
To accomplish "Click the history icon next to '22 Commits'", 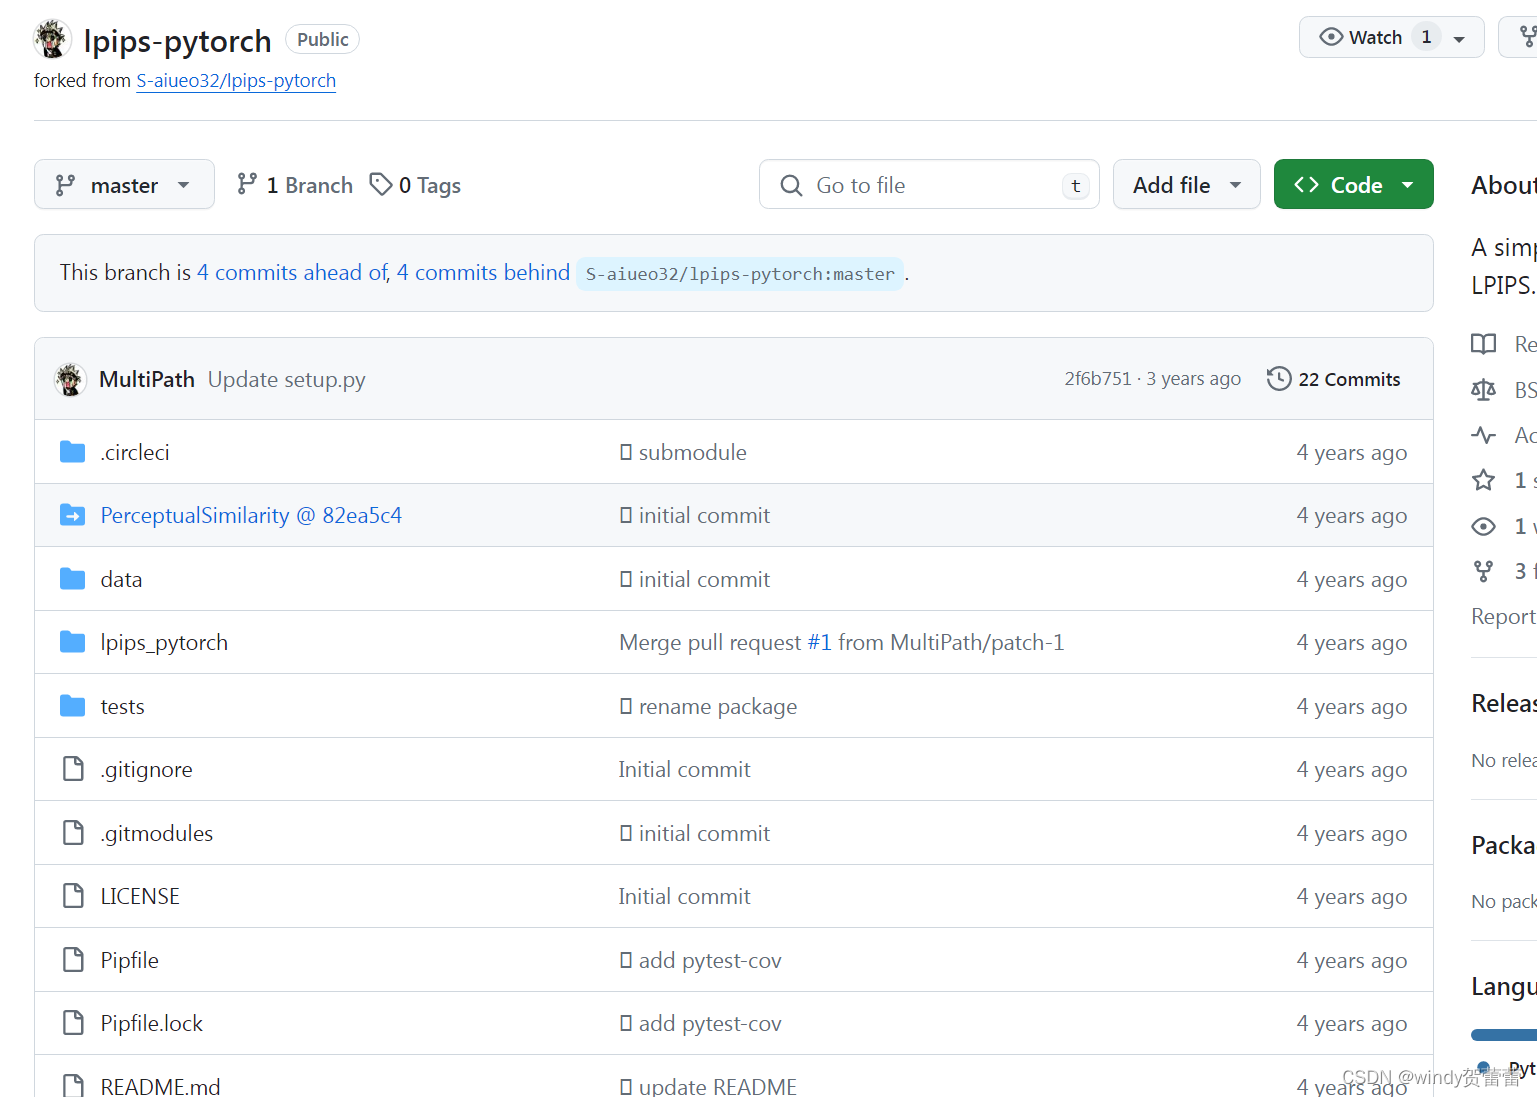I will [x=1278, y=378].
